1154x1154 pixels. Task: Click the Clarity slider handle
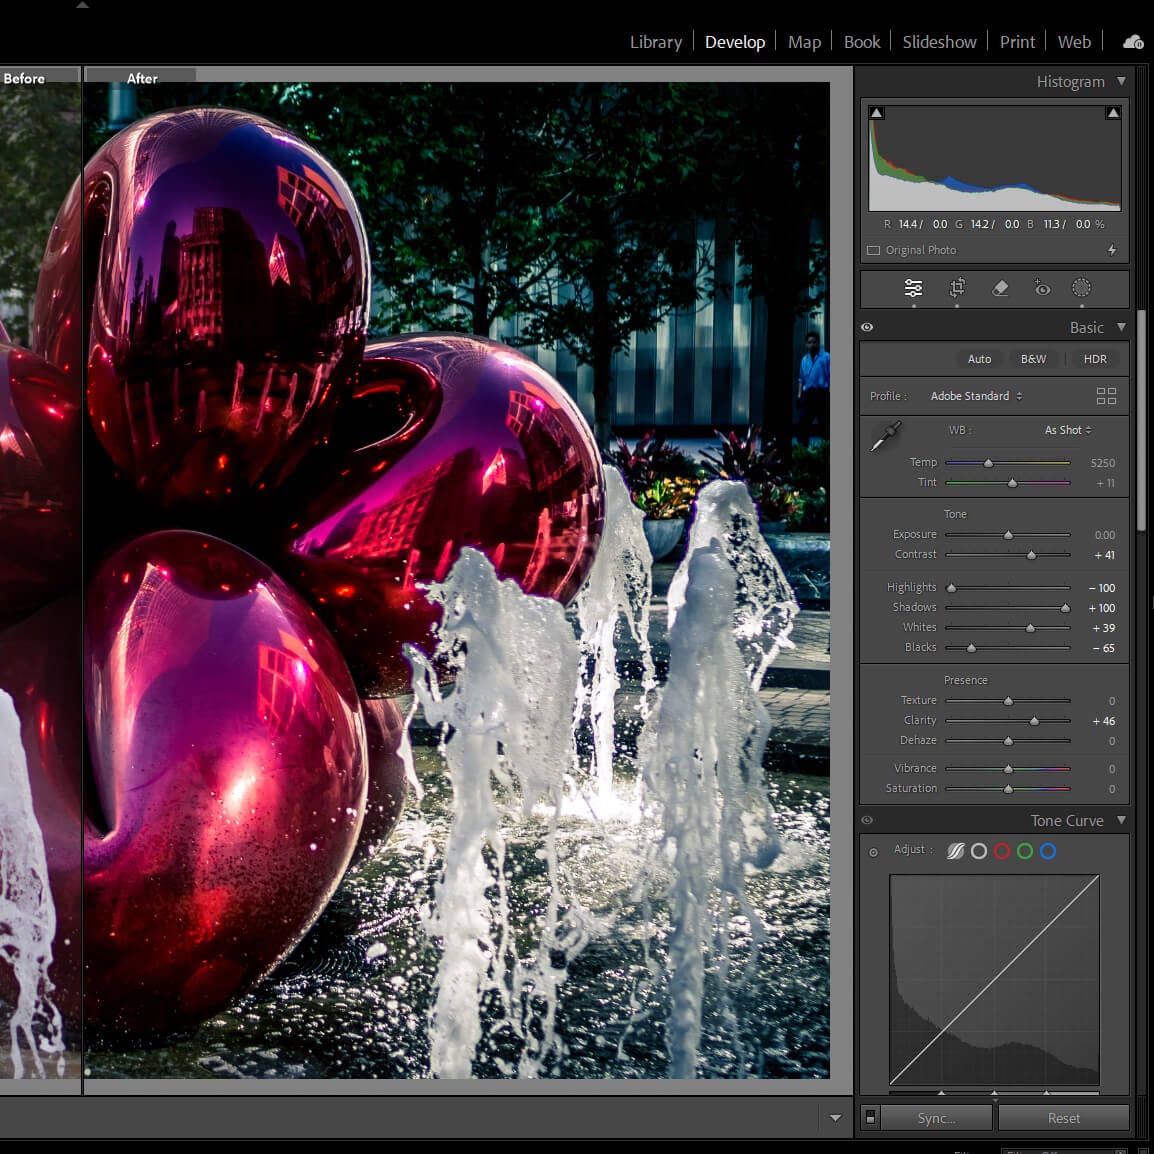(1034, 721)
